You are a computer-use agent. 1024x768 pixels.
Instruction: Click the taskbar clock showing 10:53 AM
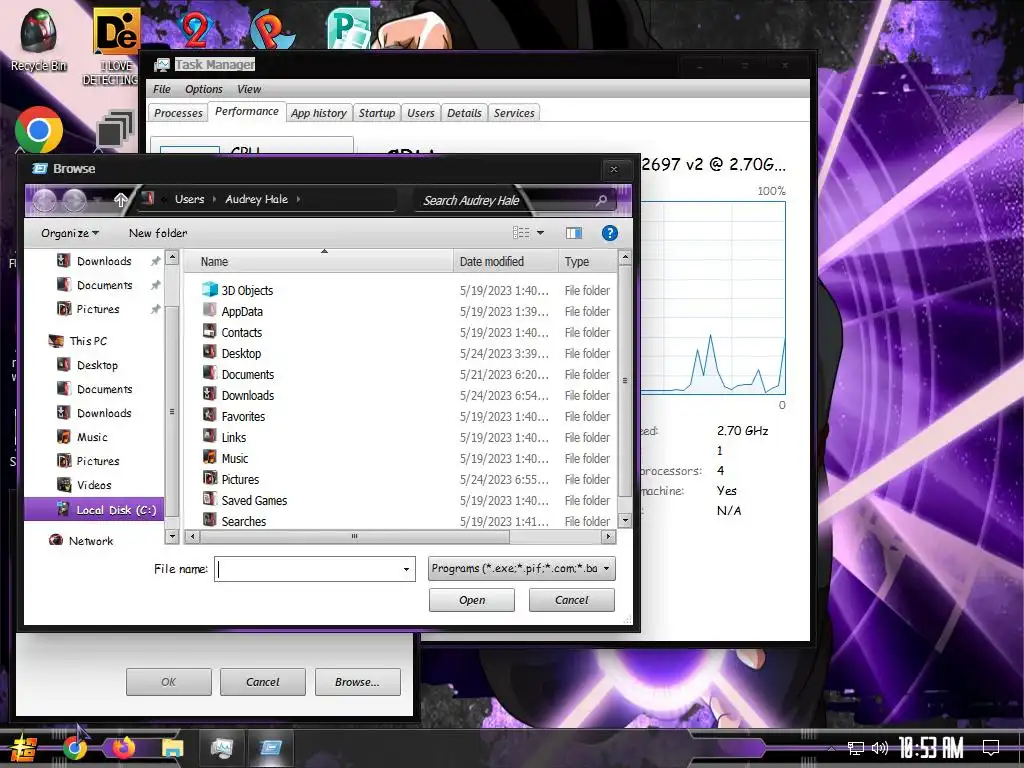tap(931, 748)
